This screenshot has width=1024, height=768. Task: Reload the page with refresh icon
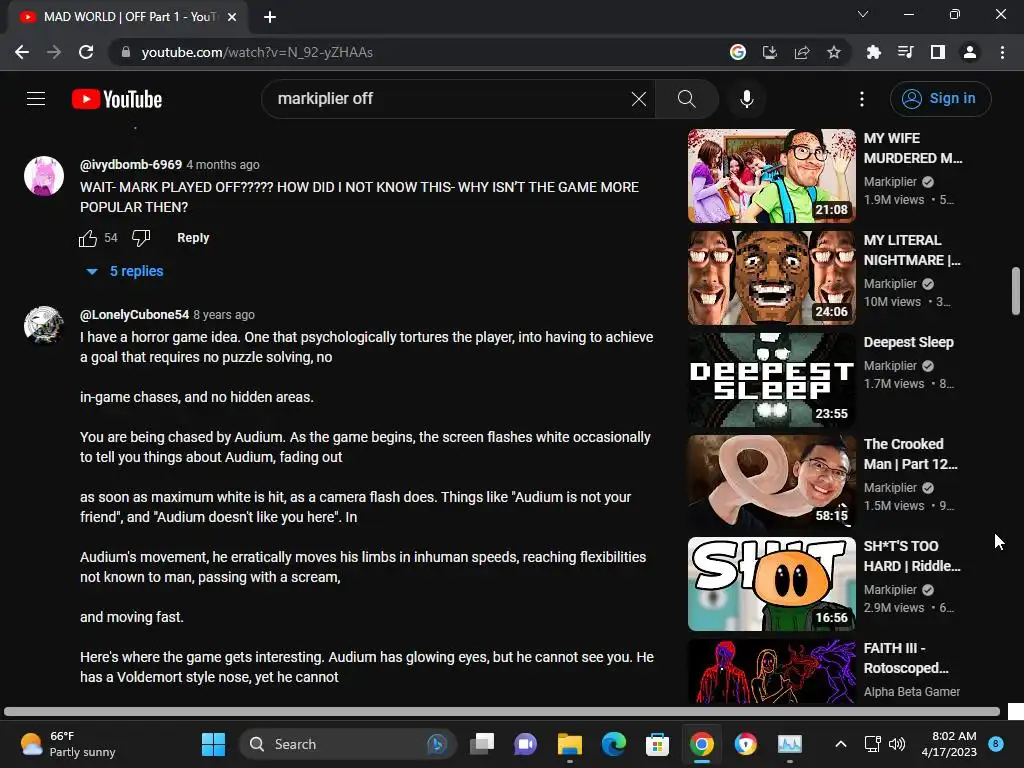86,52
